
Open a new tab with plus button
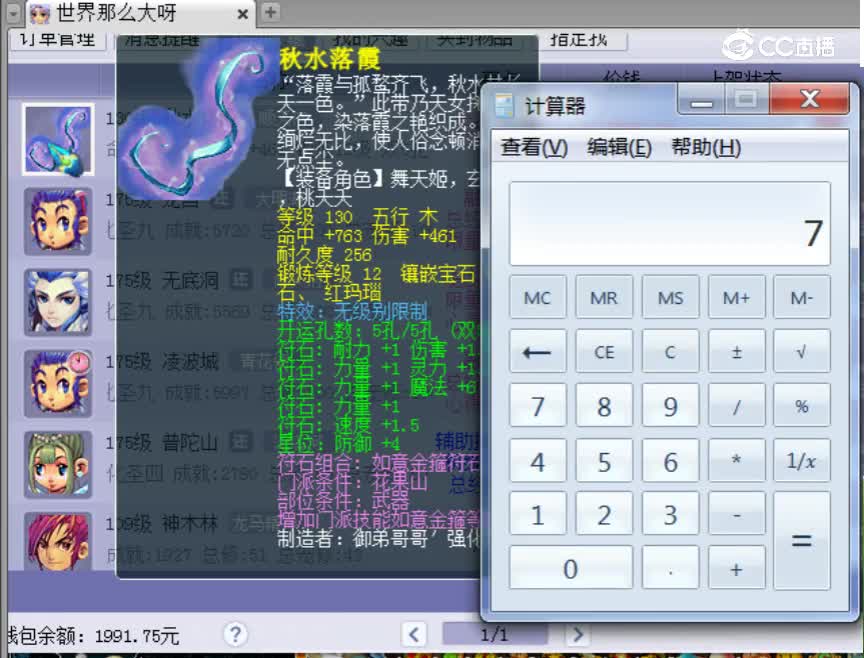pyautogui.click(x=271, y=12)
